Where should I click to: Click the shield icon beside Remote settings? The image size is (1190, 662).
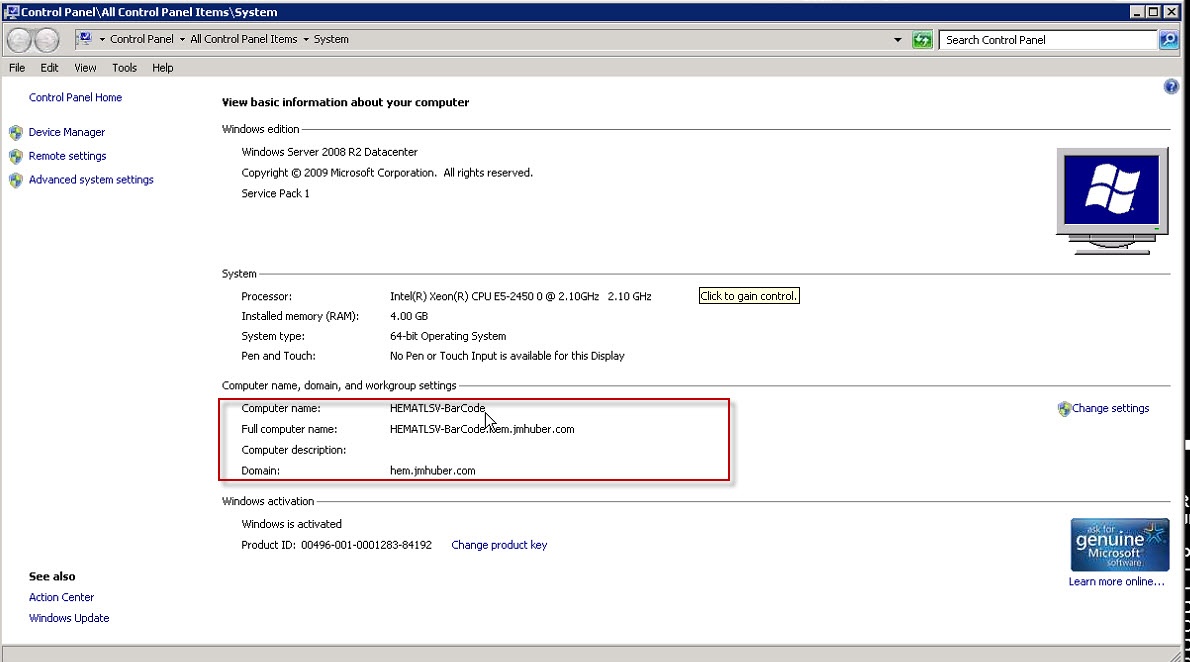click(16, 156)
